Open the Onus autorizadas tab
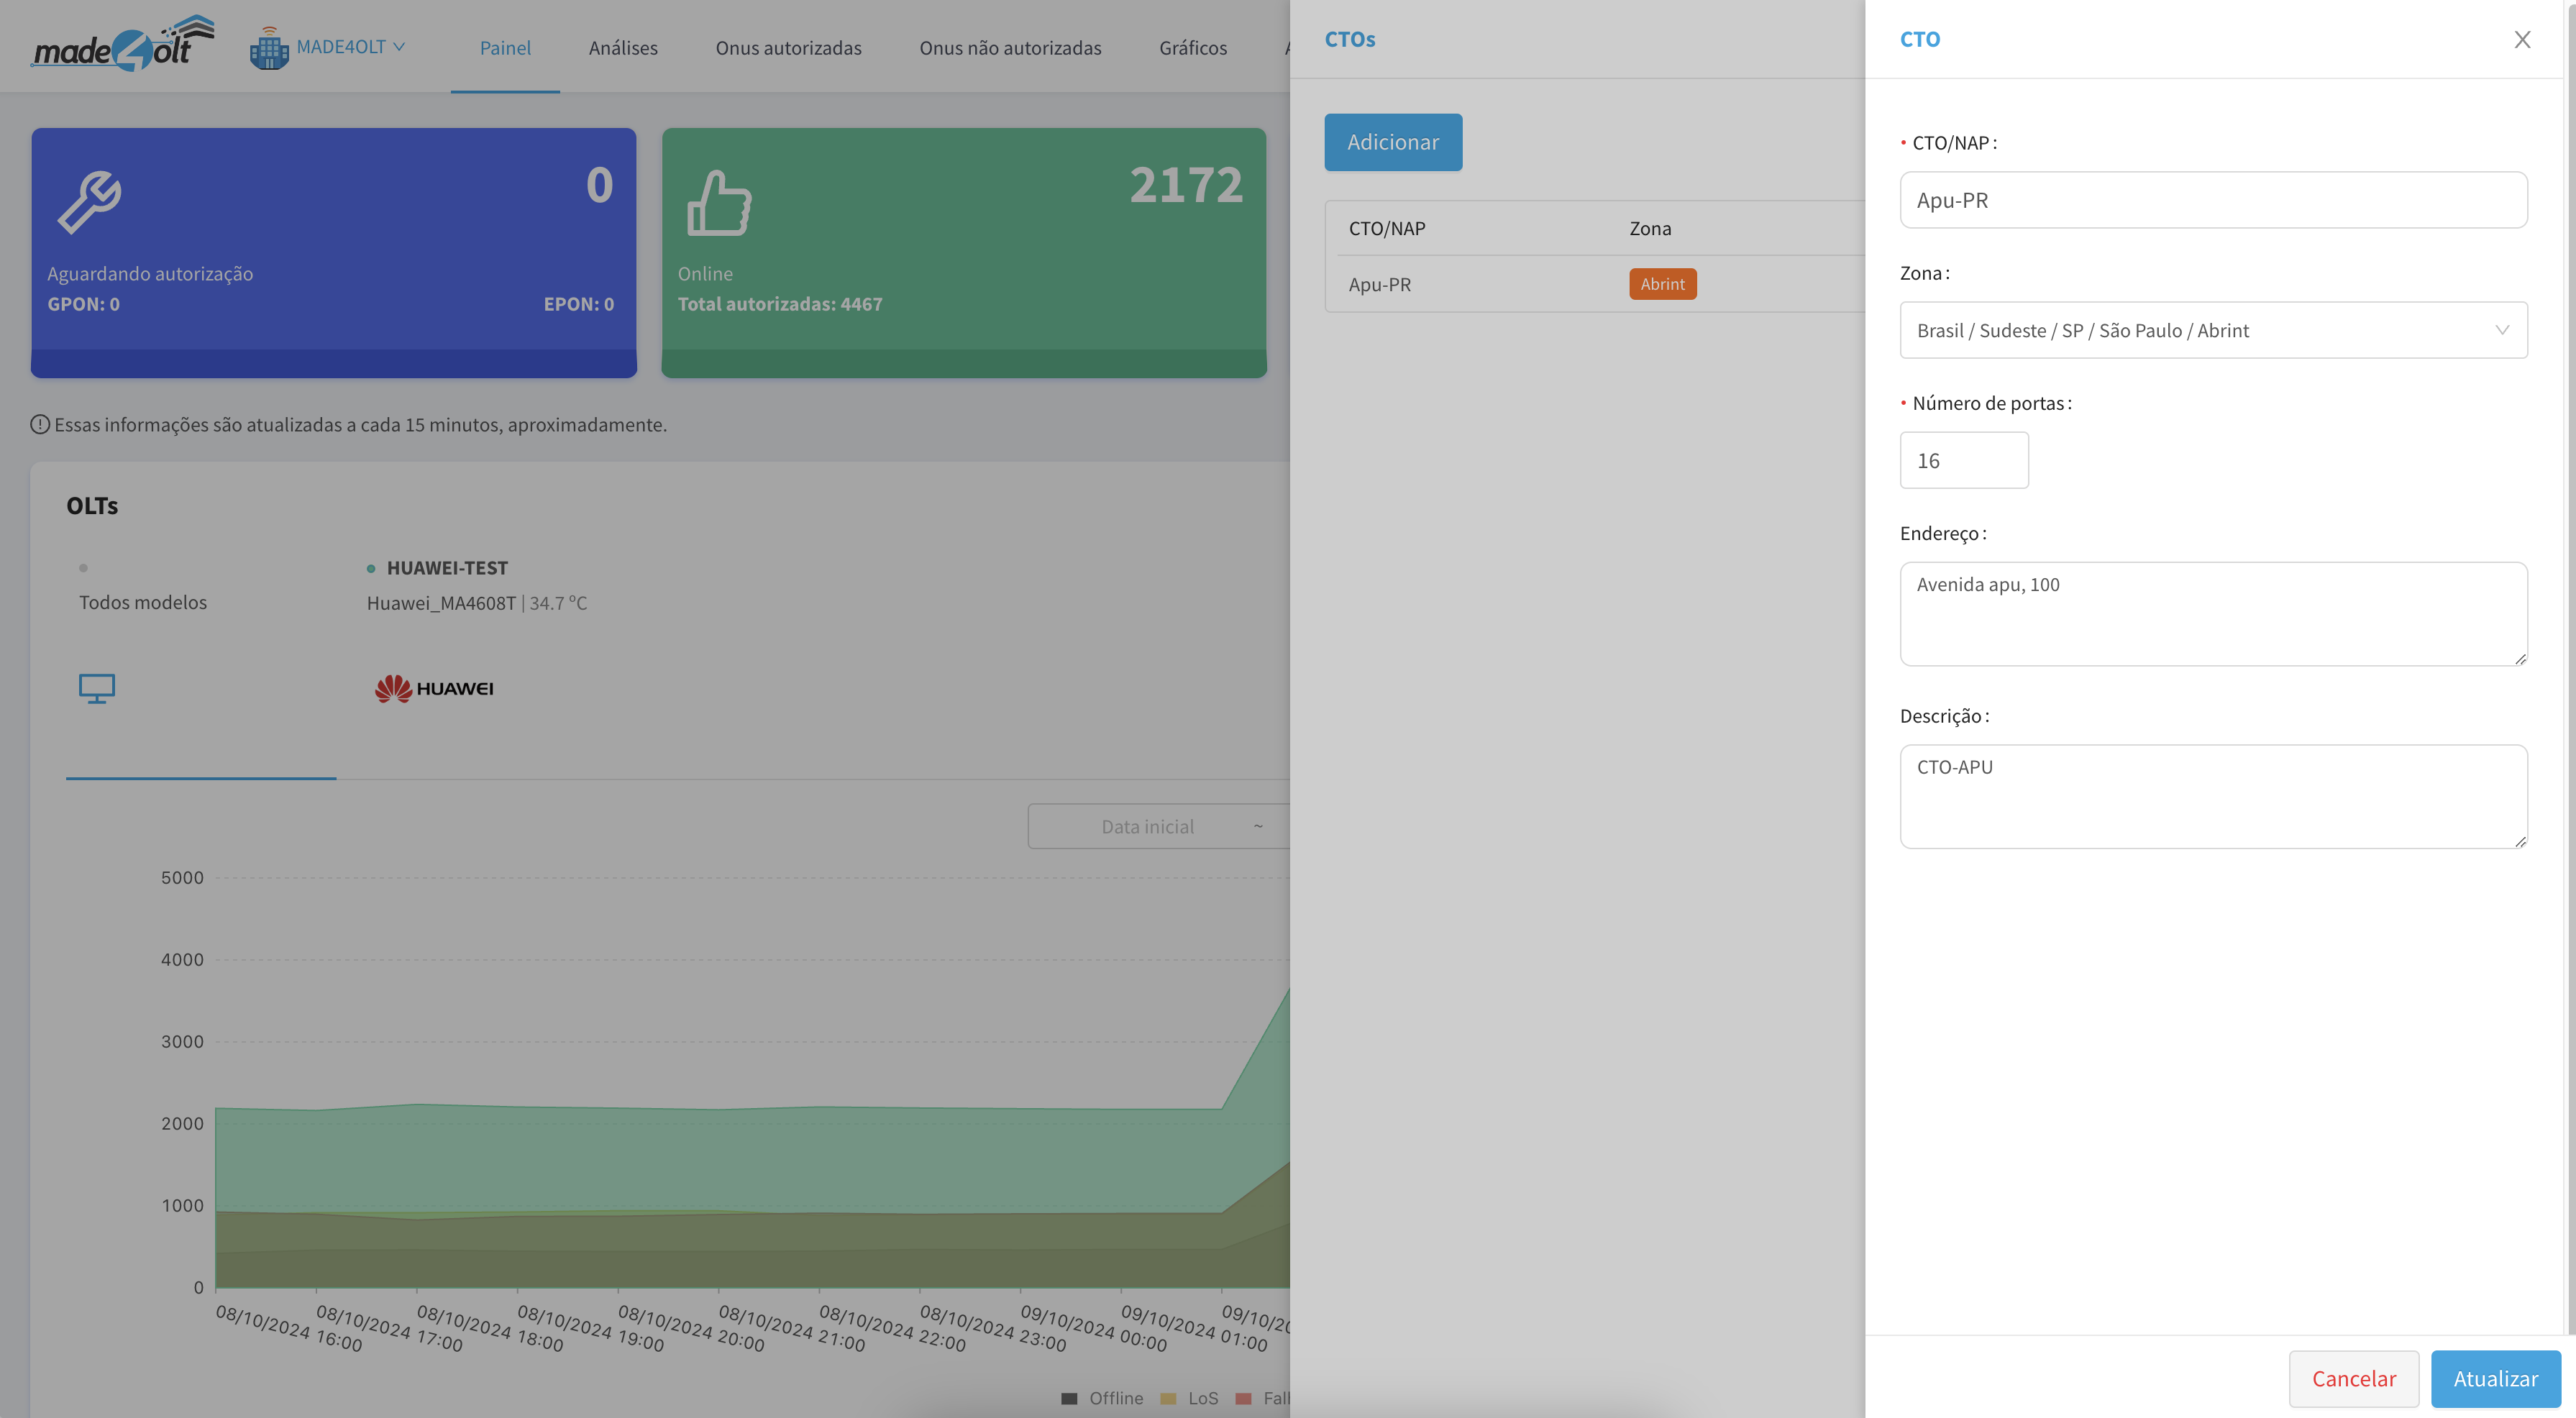 pos(788,48)
